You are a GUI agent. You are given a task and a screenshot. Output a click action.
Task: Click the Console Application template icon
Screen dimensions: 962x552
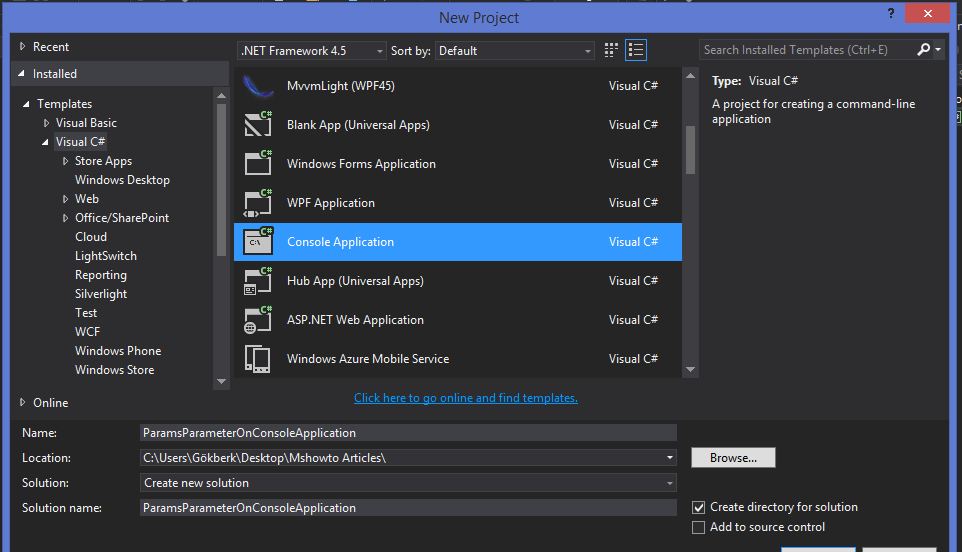(258, 242)
